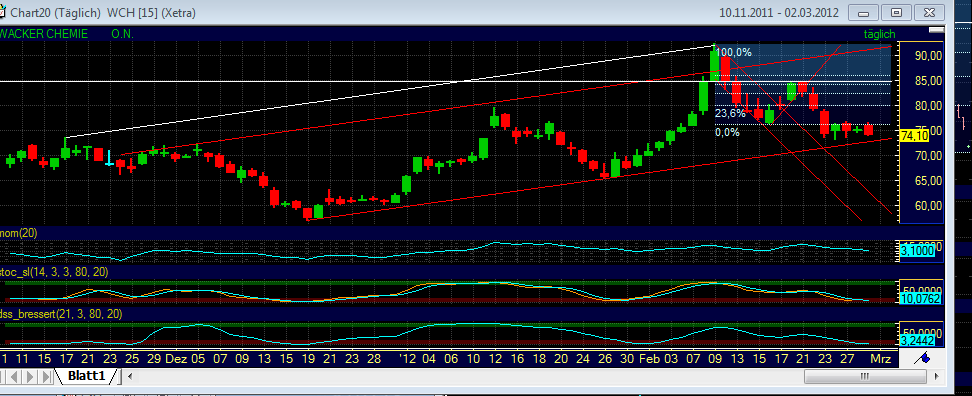This screenshot has height=396, width=972.
Task: Select the dss_bressert(21, 3, 80, 20) label
Action: pos(61,314)
